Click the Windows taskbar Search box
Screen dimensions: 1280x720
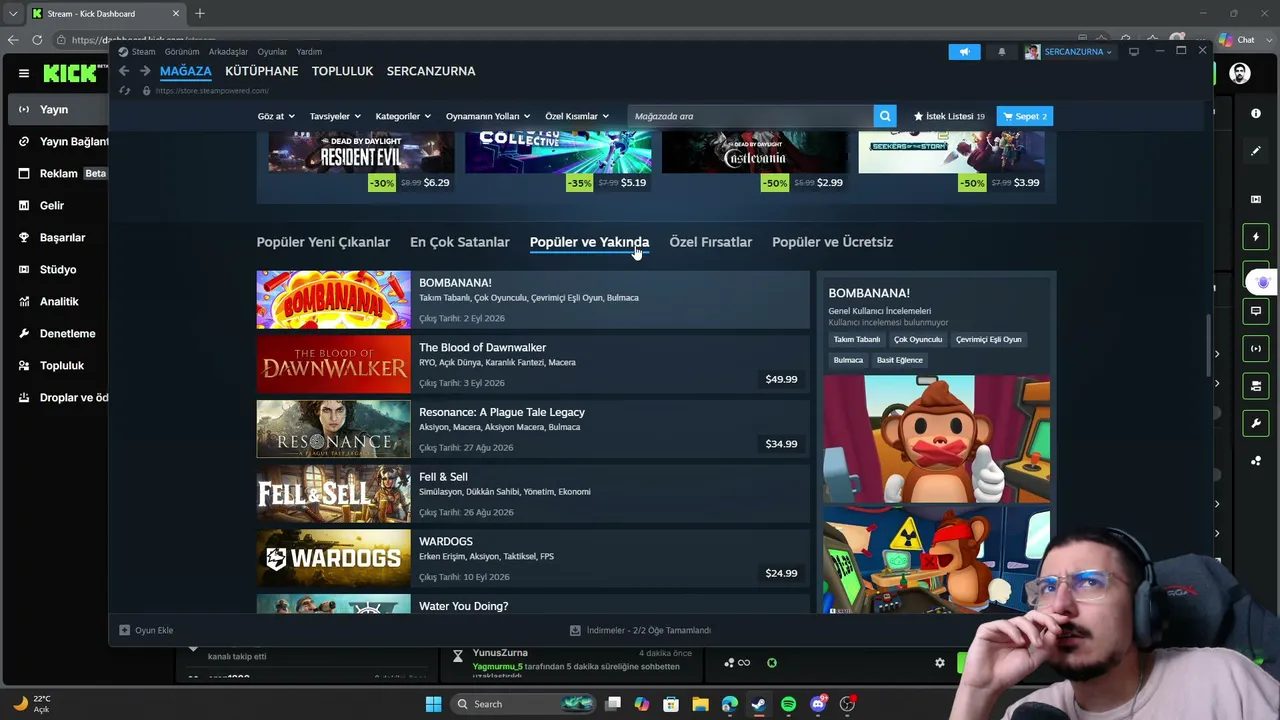521,704
